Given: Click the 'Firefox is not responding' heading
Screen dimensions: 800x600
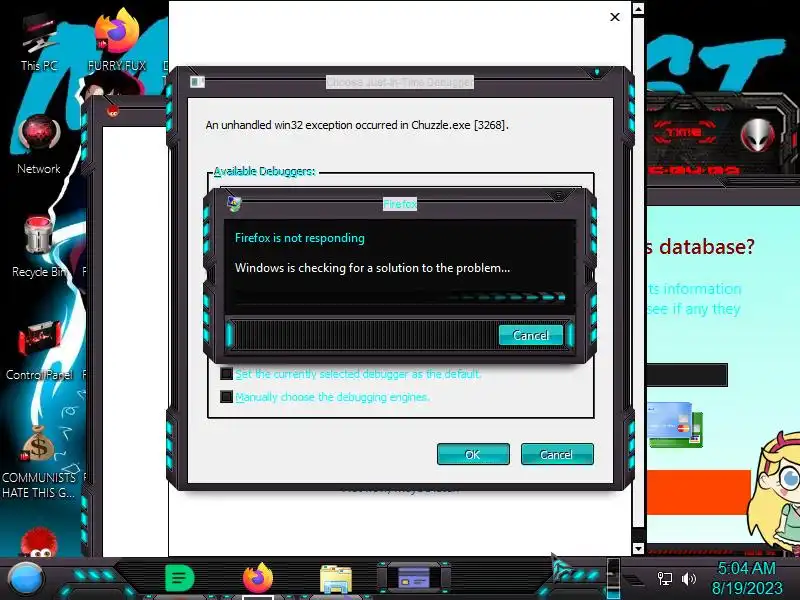Looking at the screenshot, I should point(300,238).
